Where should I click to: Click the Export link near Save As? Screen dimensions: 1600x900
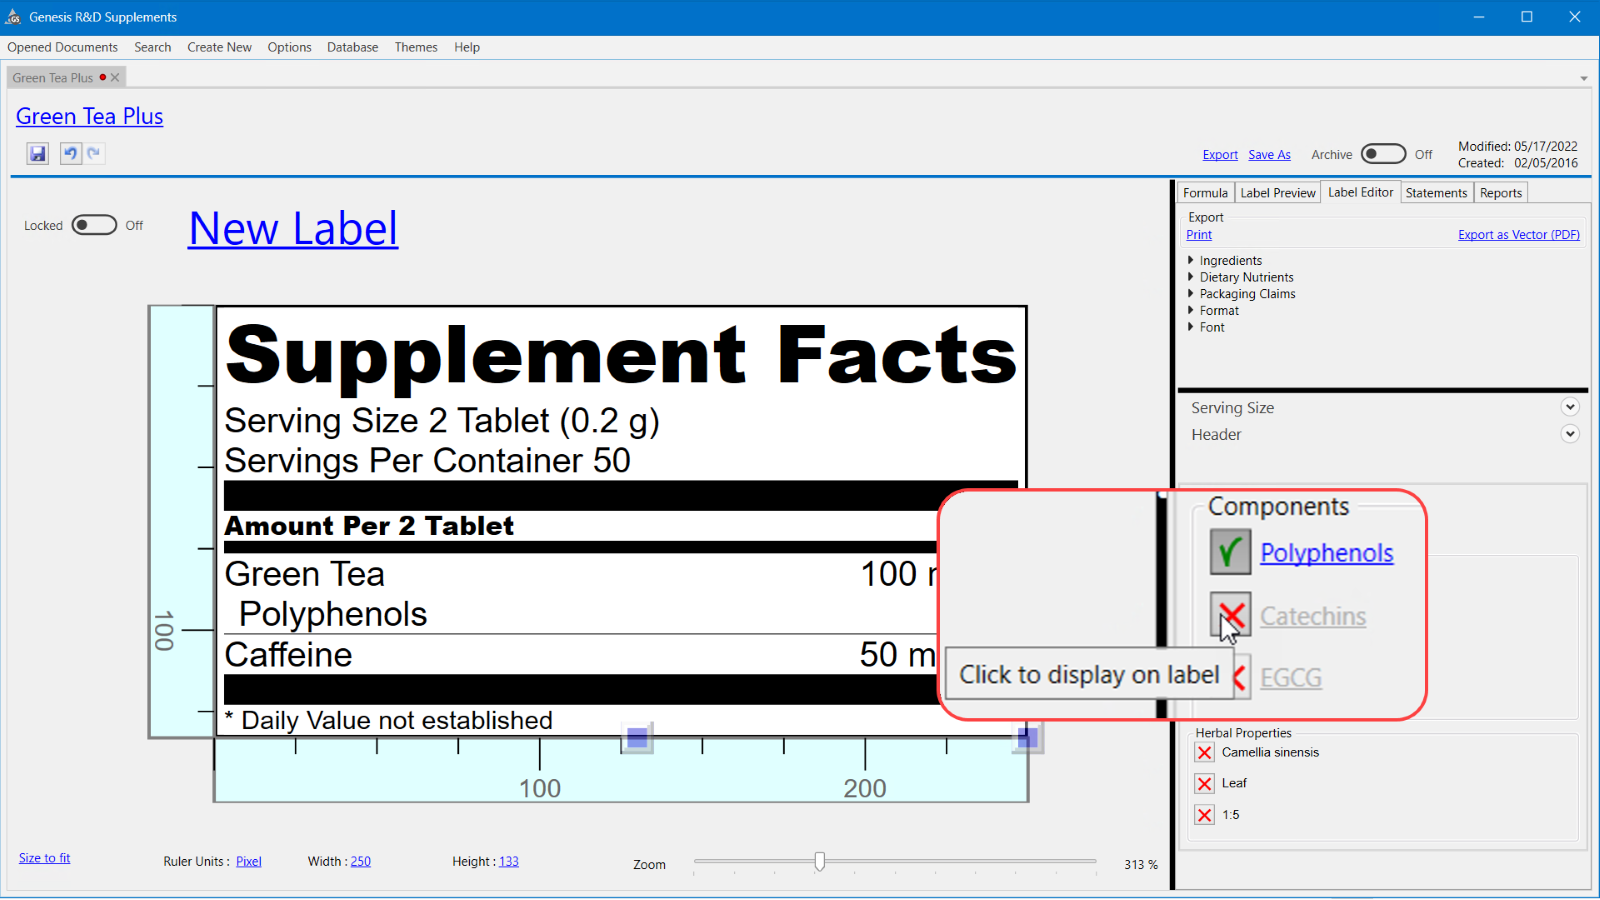1220,155
